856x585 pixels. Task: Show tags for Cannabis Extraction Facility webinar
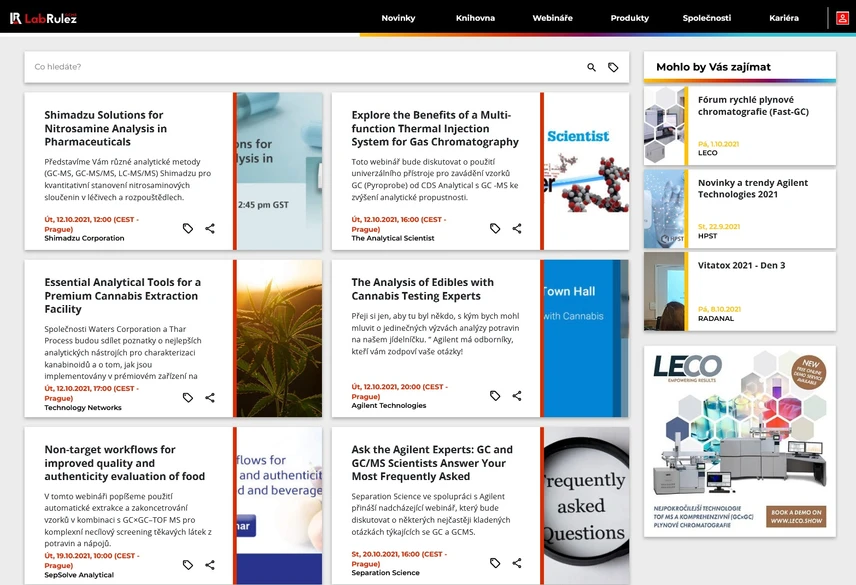(x=188, y=397)
